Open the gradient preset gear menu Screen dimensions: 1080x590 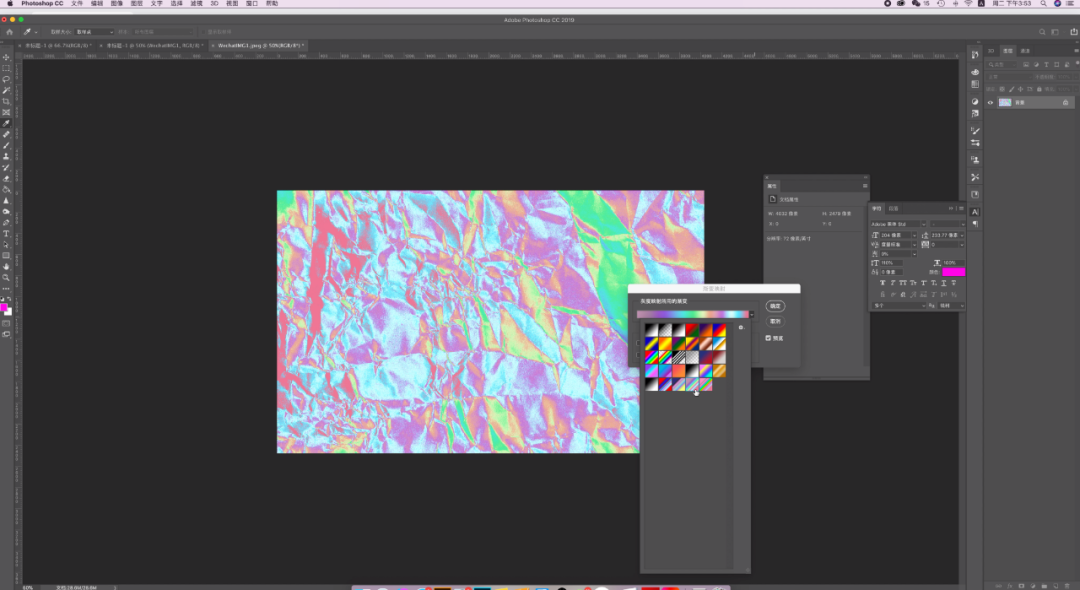[741, 327]
